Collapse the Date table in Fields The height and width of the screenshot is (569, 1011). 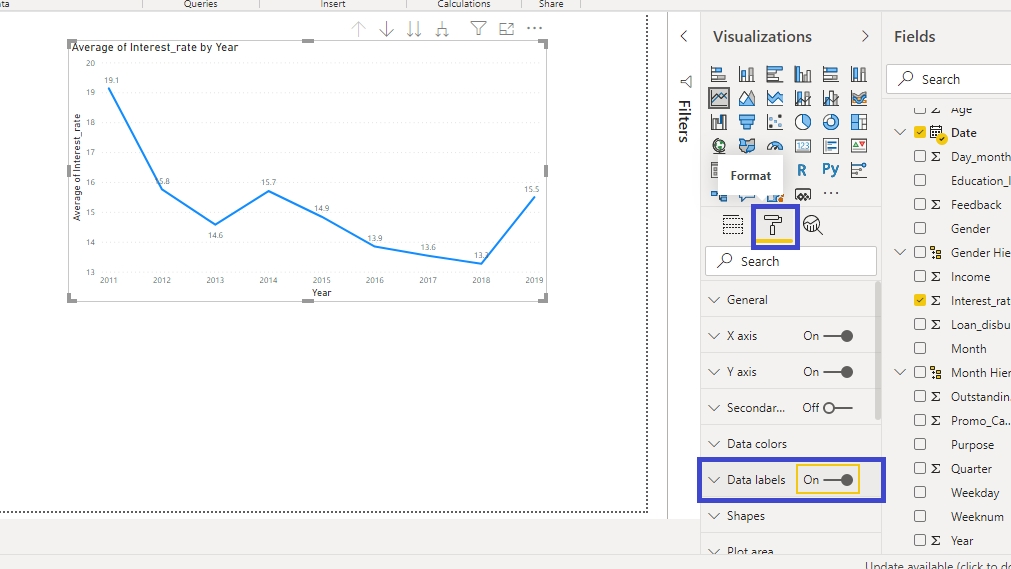[901, 132]
